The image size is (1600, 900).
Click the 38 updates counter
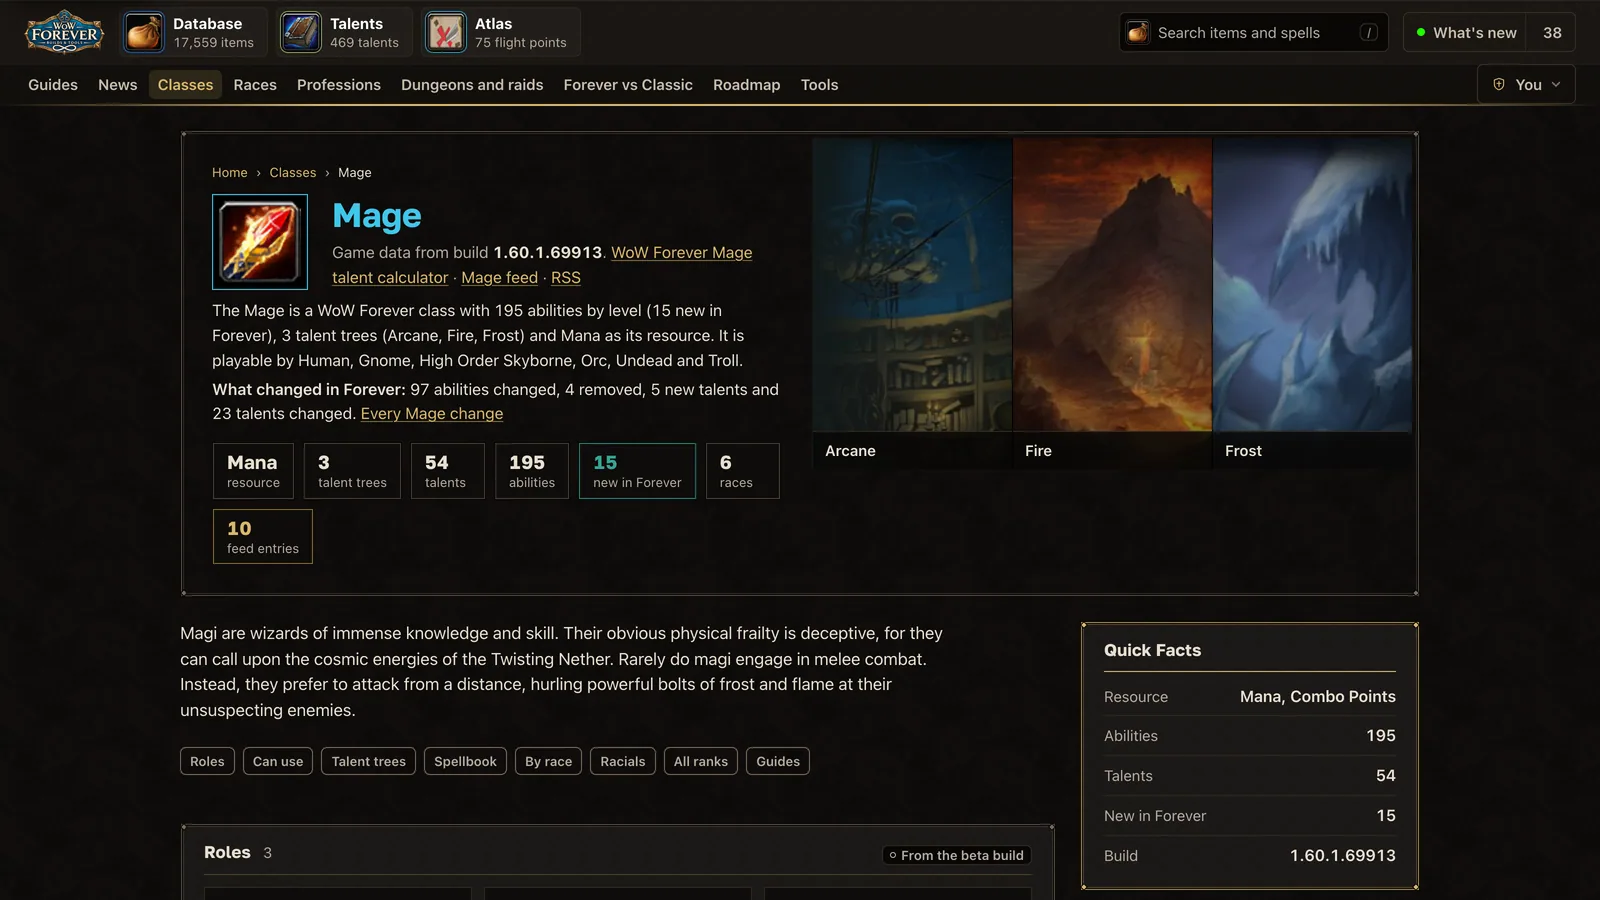[x=1552, y=33]
